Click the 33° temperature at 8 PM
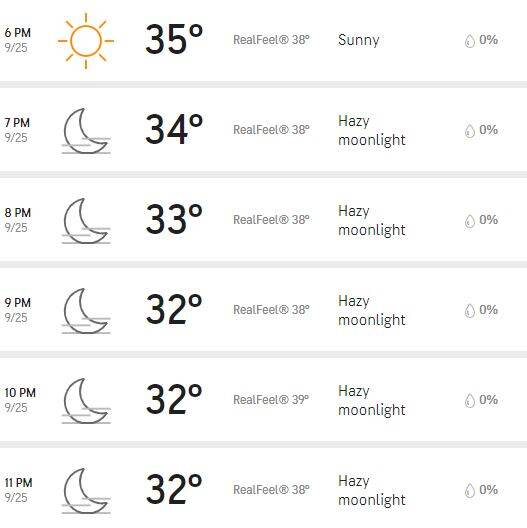Screen dimensions: 527x528 (174, 219)
